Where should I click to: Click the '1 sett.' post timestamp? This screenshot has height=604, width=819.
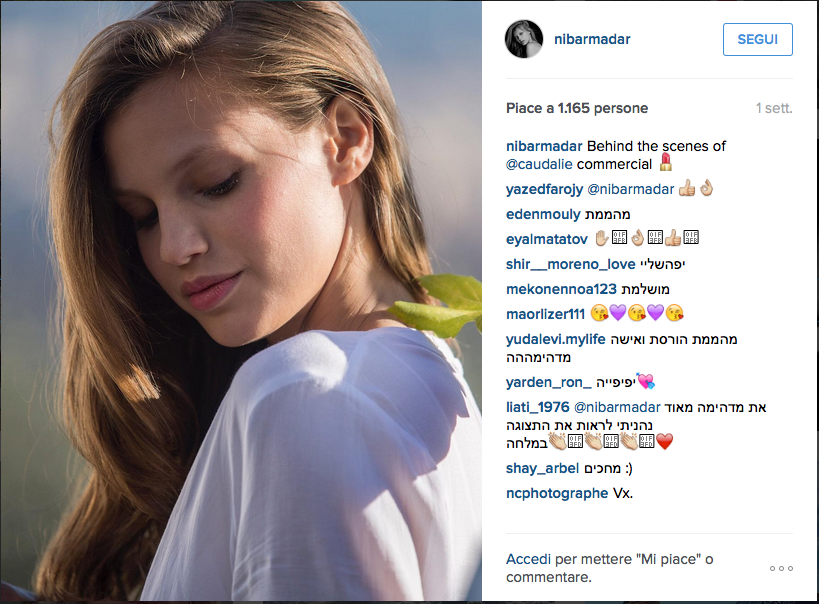(774, 108)
